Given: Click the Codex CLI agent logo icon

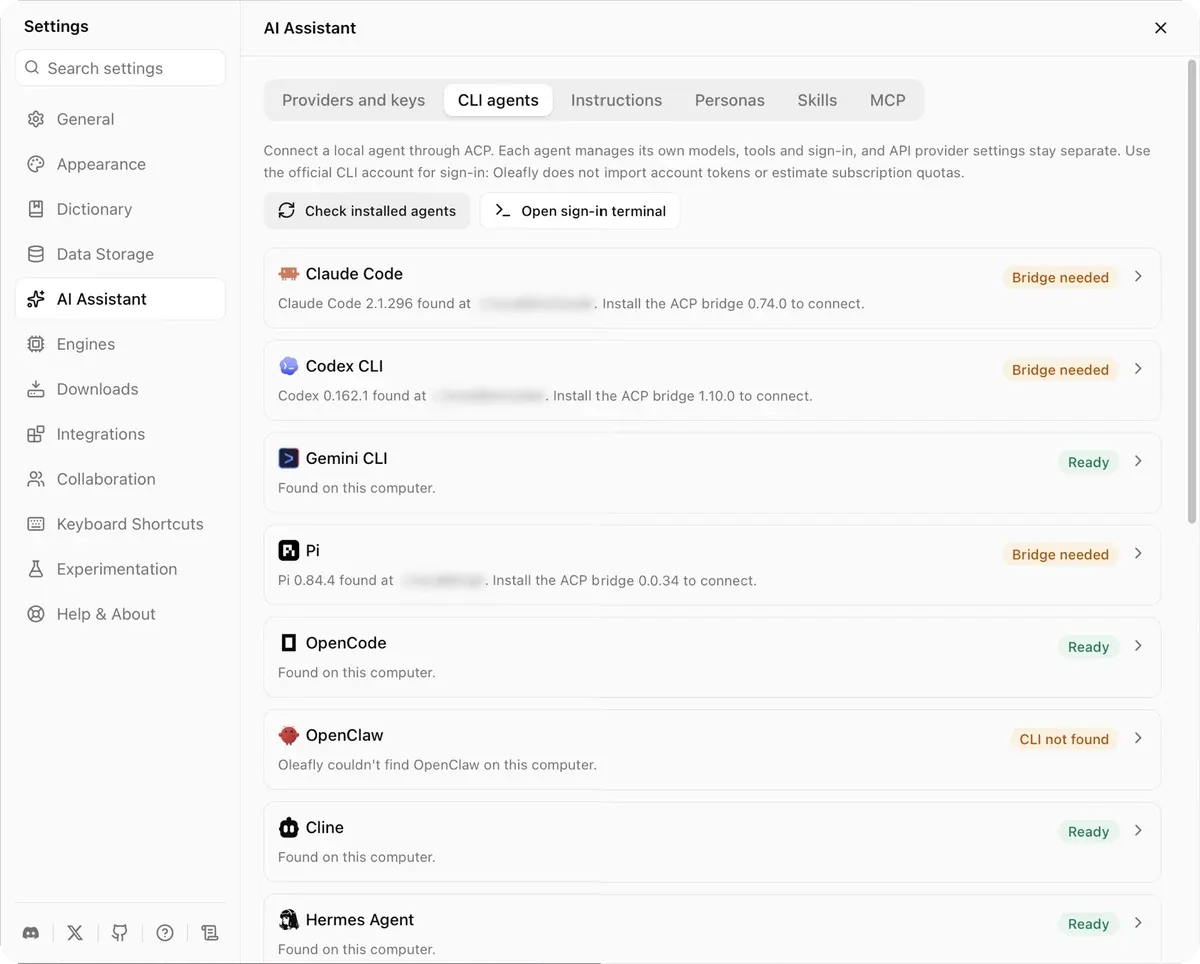Looking at the screenshot, I should pos(289,366).
